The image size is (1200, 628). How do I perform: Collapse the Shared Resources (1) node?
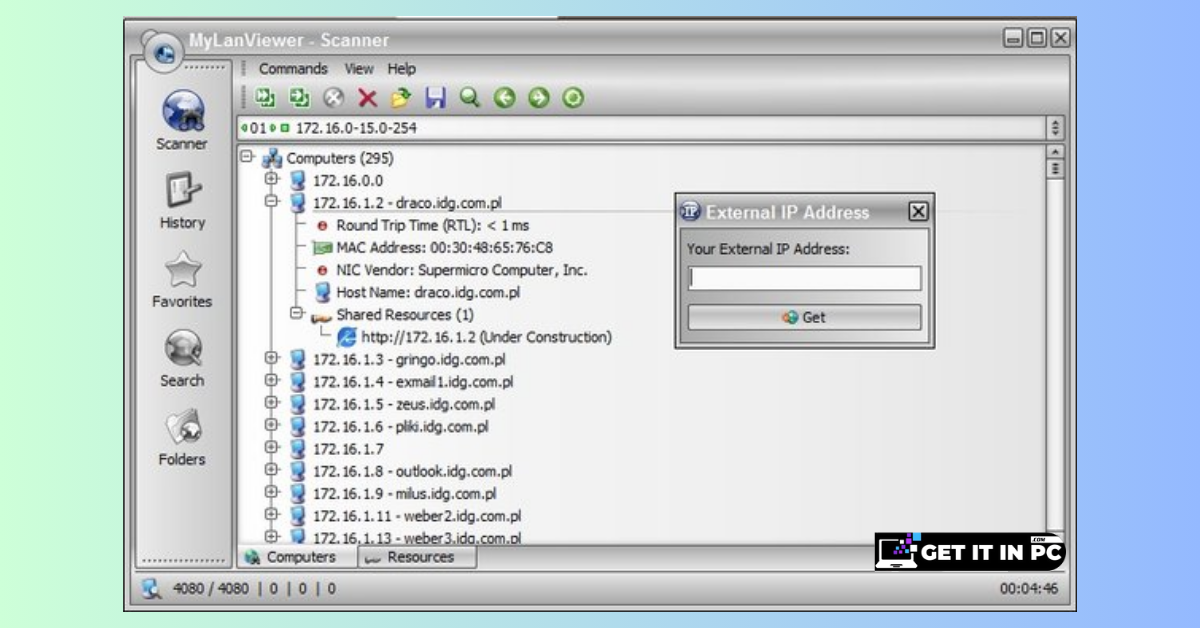tap(296, 313)
